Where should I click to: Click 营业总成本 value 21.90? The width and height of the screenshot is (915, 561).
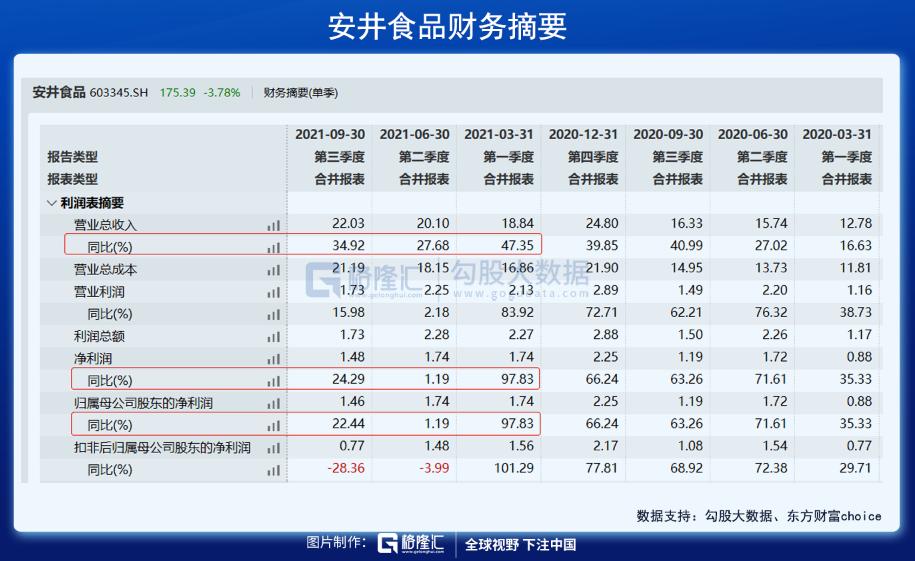[x=602, y=268]
